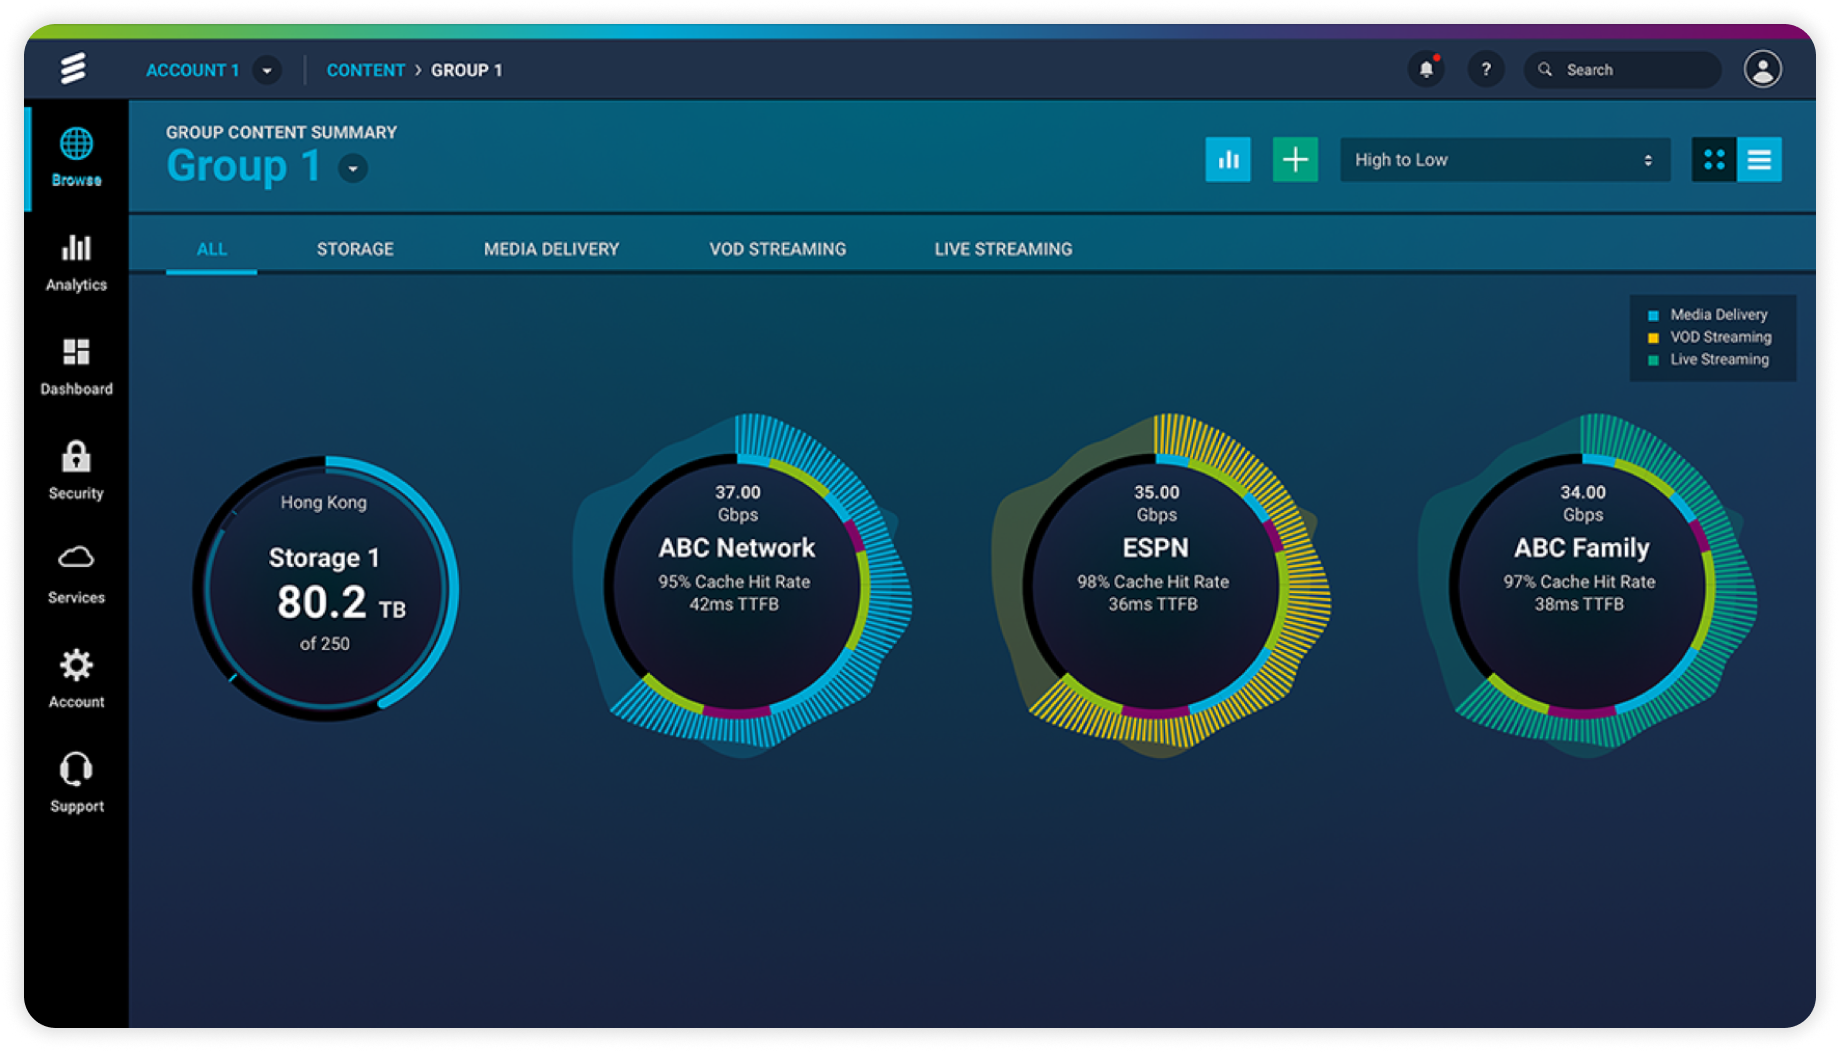Switch to list view
This screenshot has width=1840, height=1052.
point(1759,160)
